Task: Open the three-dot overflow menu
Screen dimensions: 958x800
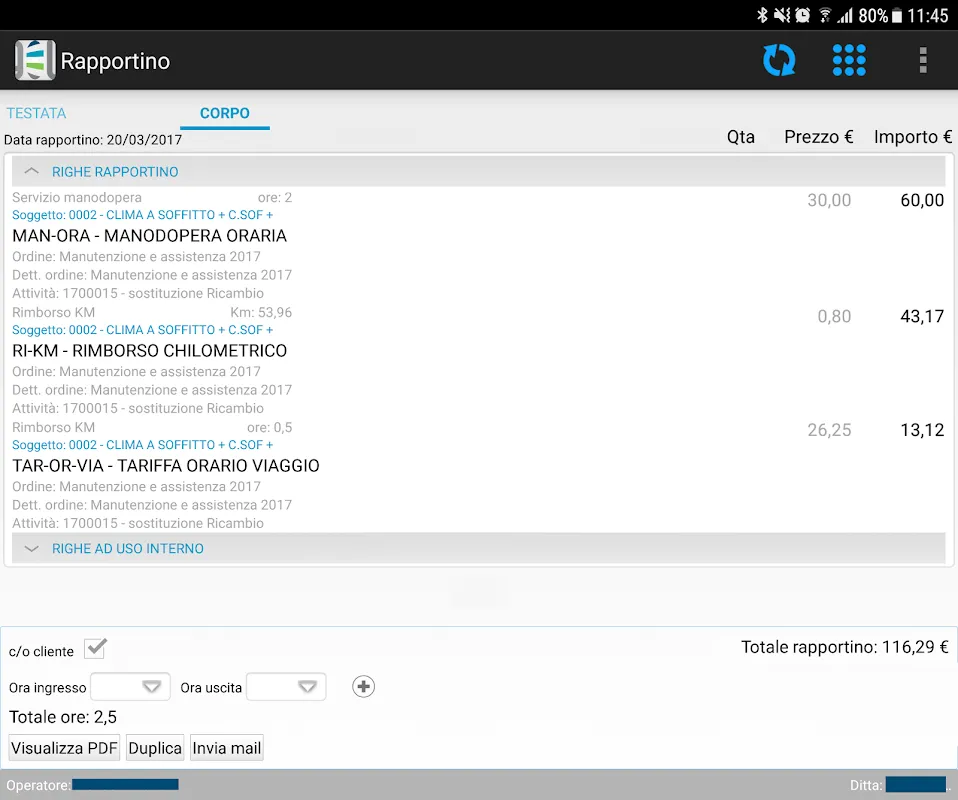Action: click(922, 60)
